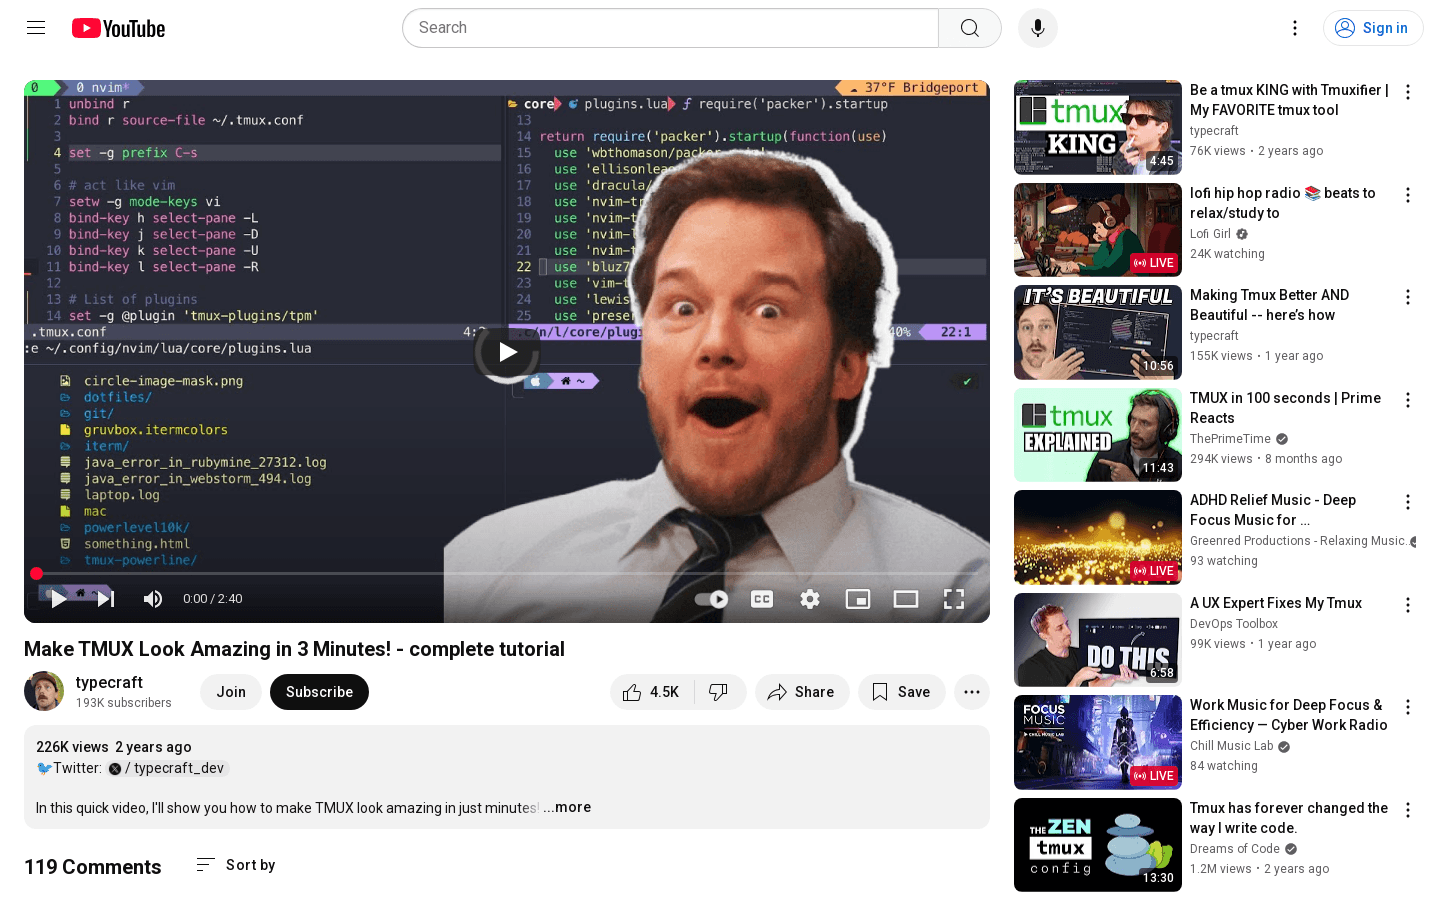This screenshot has width=1440, height=900.
Task: Click the YouTube logo to go home
Action: pos(117,28)
